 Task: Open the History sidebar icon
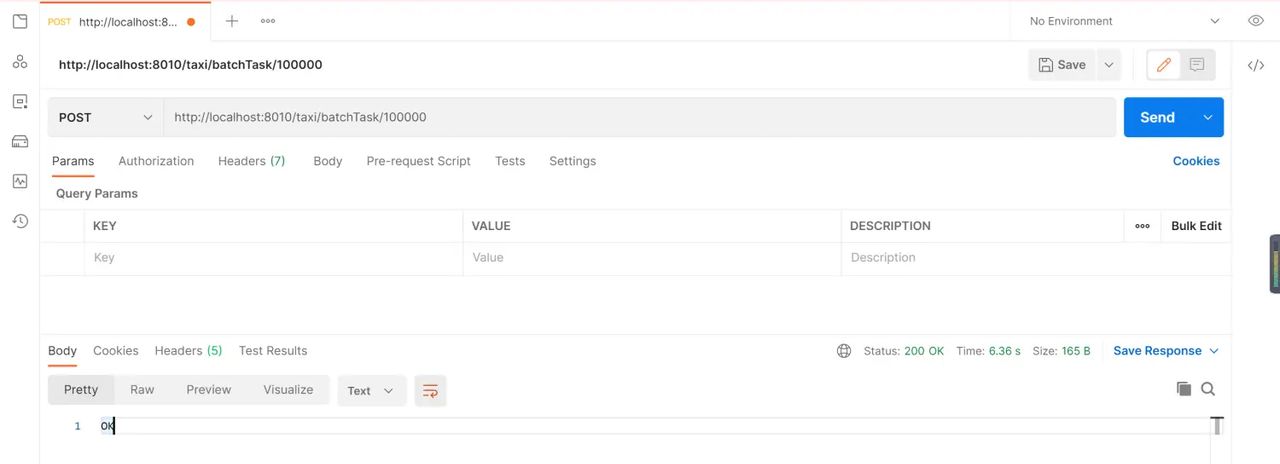(x=20, y=221)
